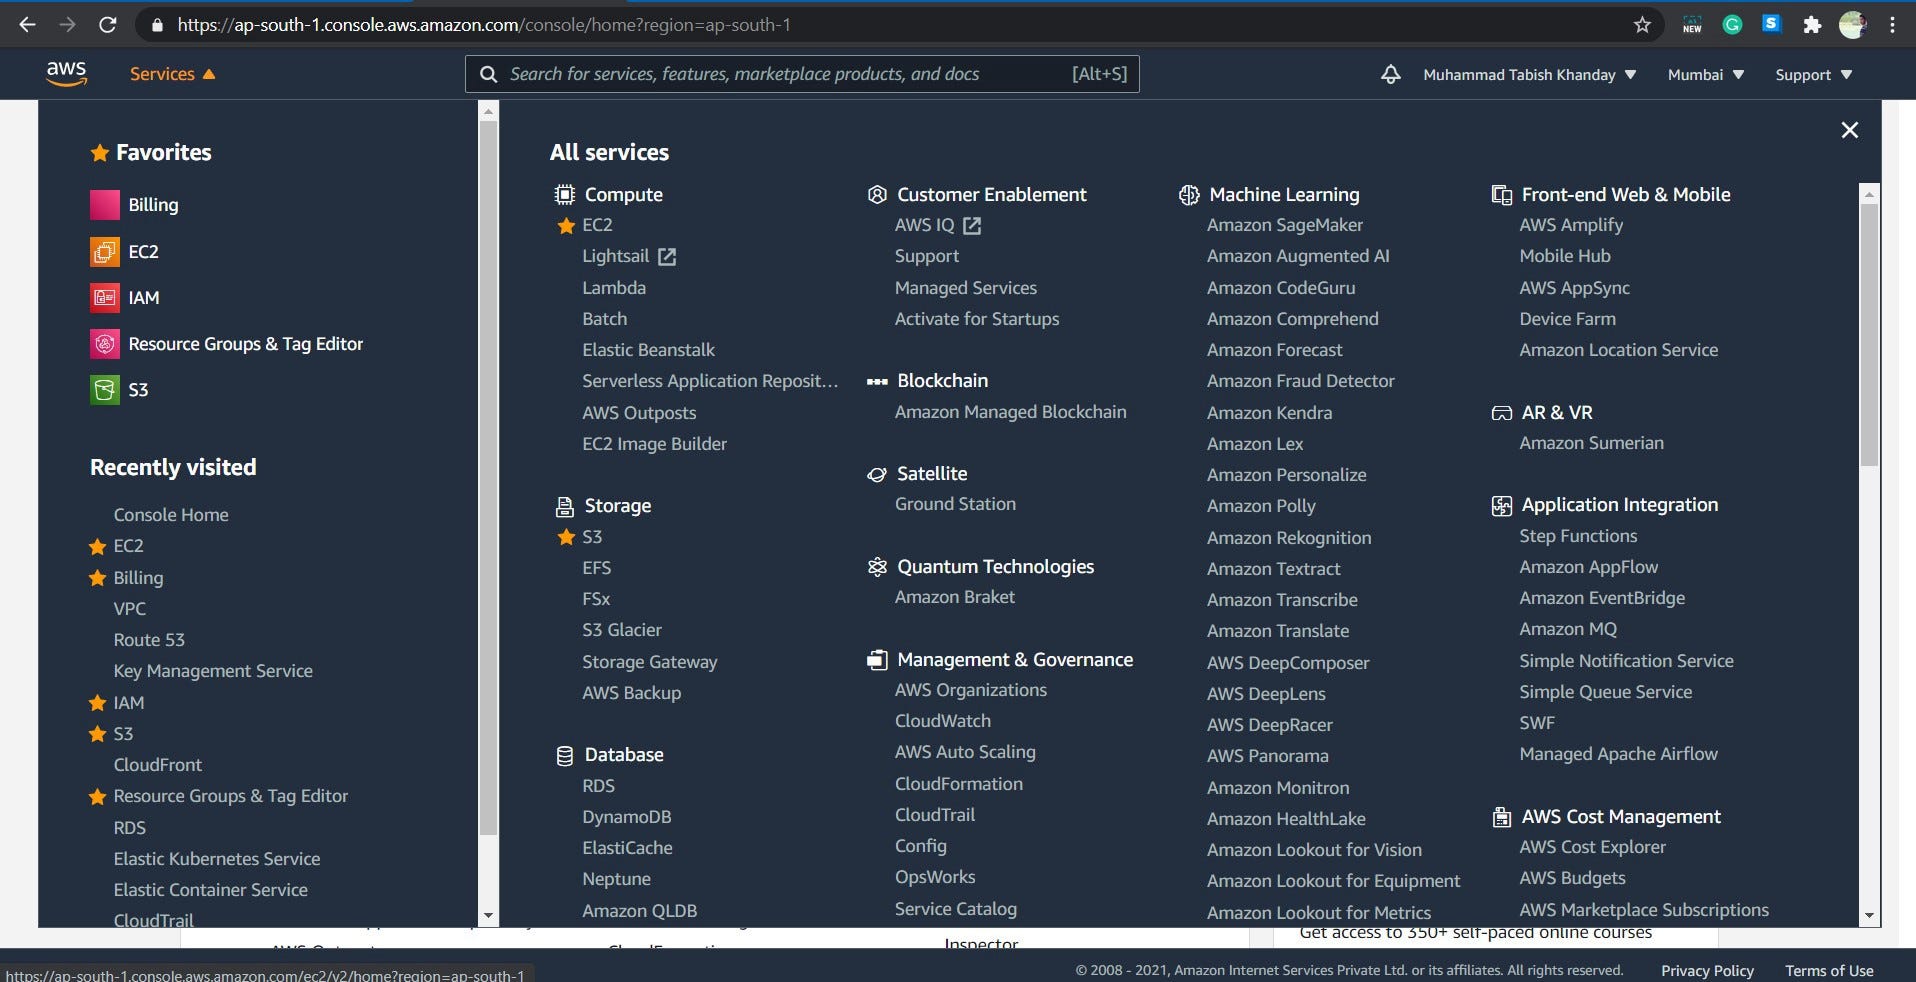Open Elastic Kubernetes Service from Recently visited
Viewport: 1916px width, 982px height.
217,859
